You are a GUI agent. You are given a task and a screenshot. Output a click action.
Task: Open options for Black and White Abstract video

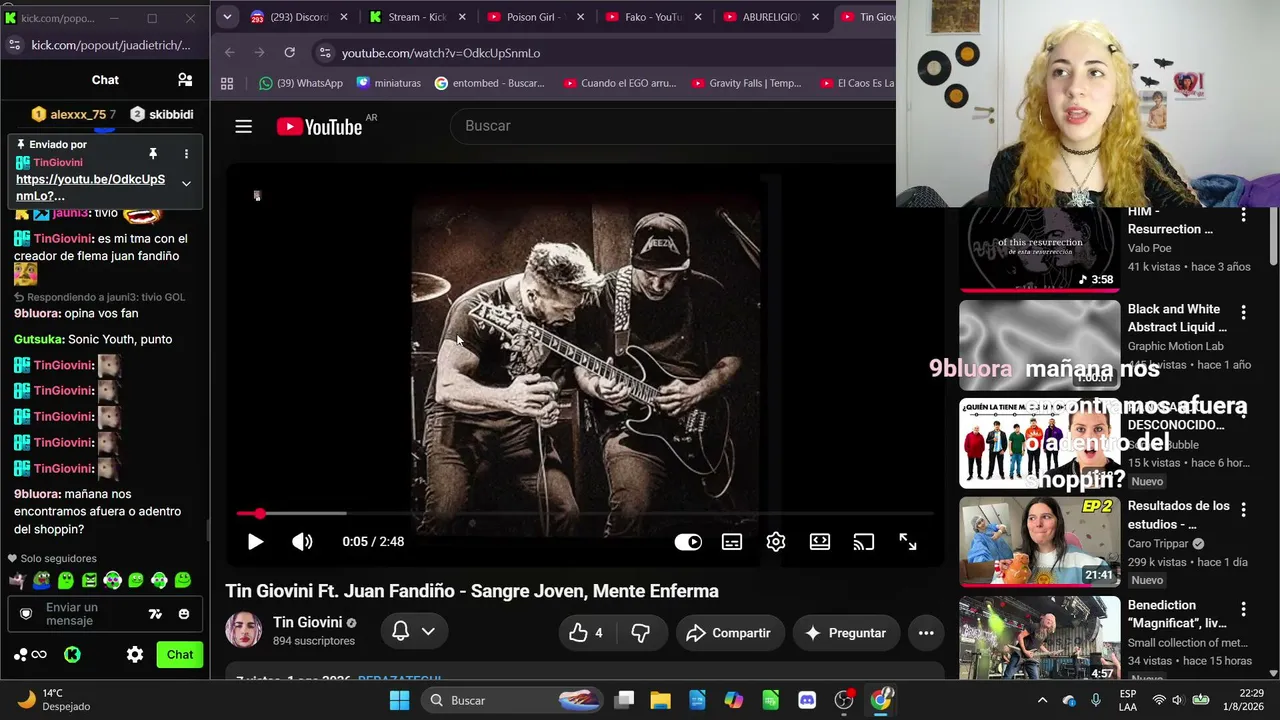point(1243,313)
